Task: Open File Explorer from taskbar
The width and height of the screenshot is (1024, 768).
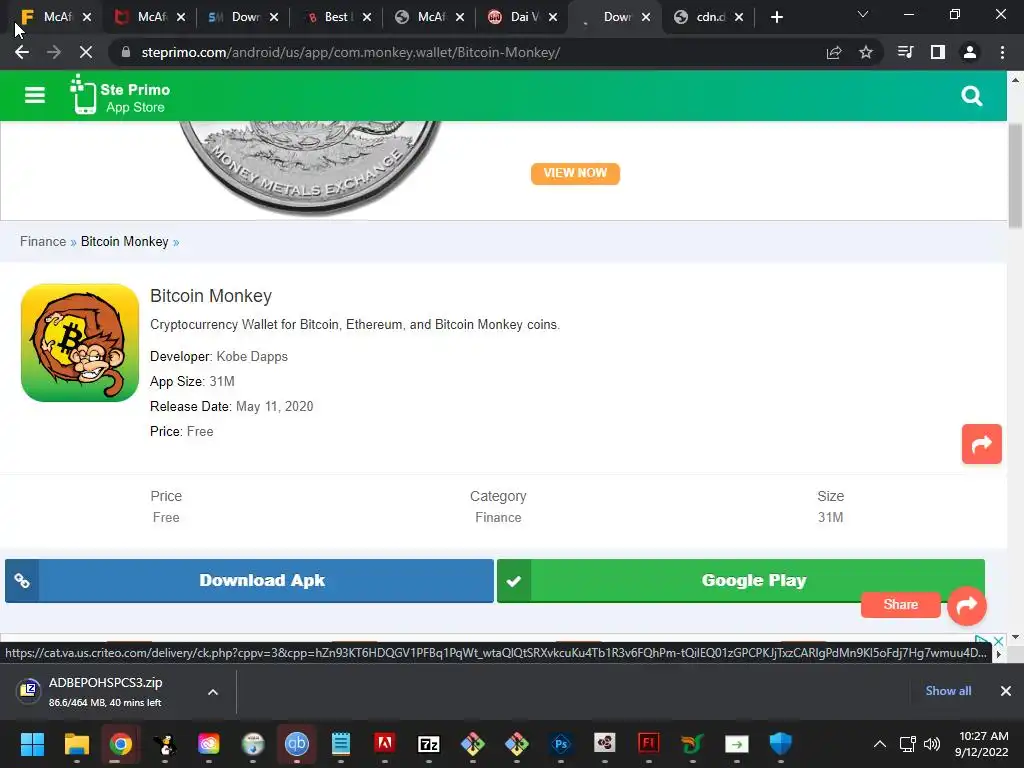Action: pyautogui.click(x=76, y=744)
